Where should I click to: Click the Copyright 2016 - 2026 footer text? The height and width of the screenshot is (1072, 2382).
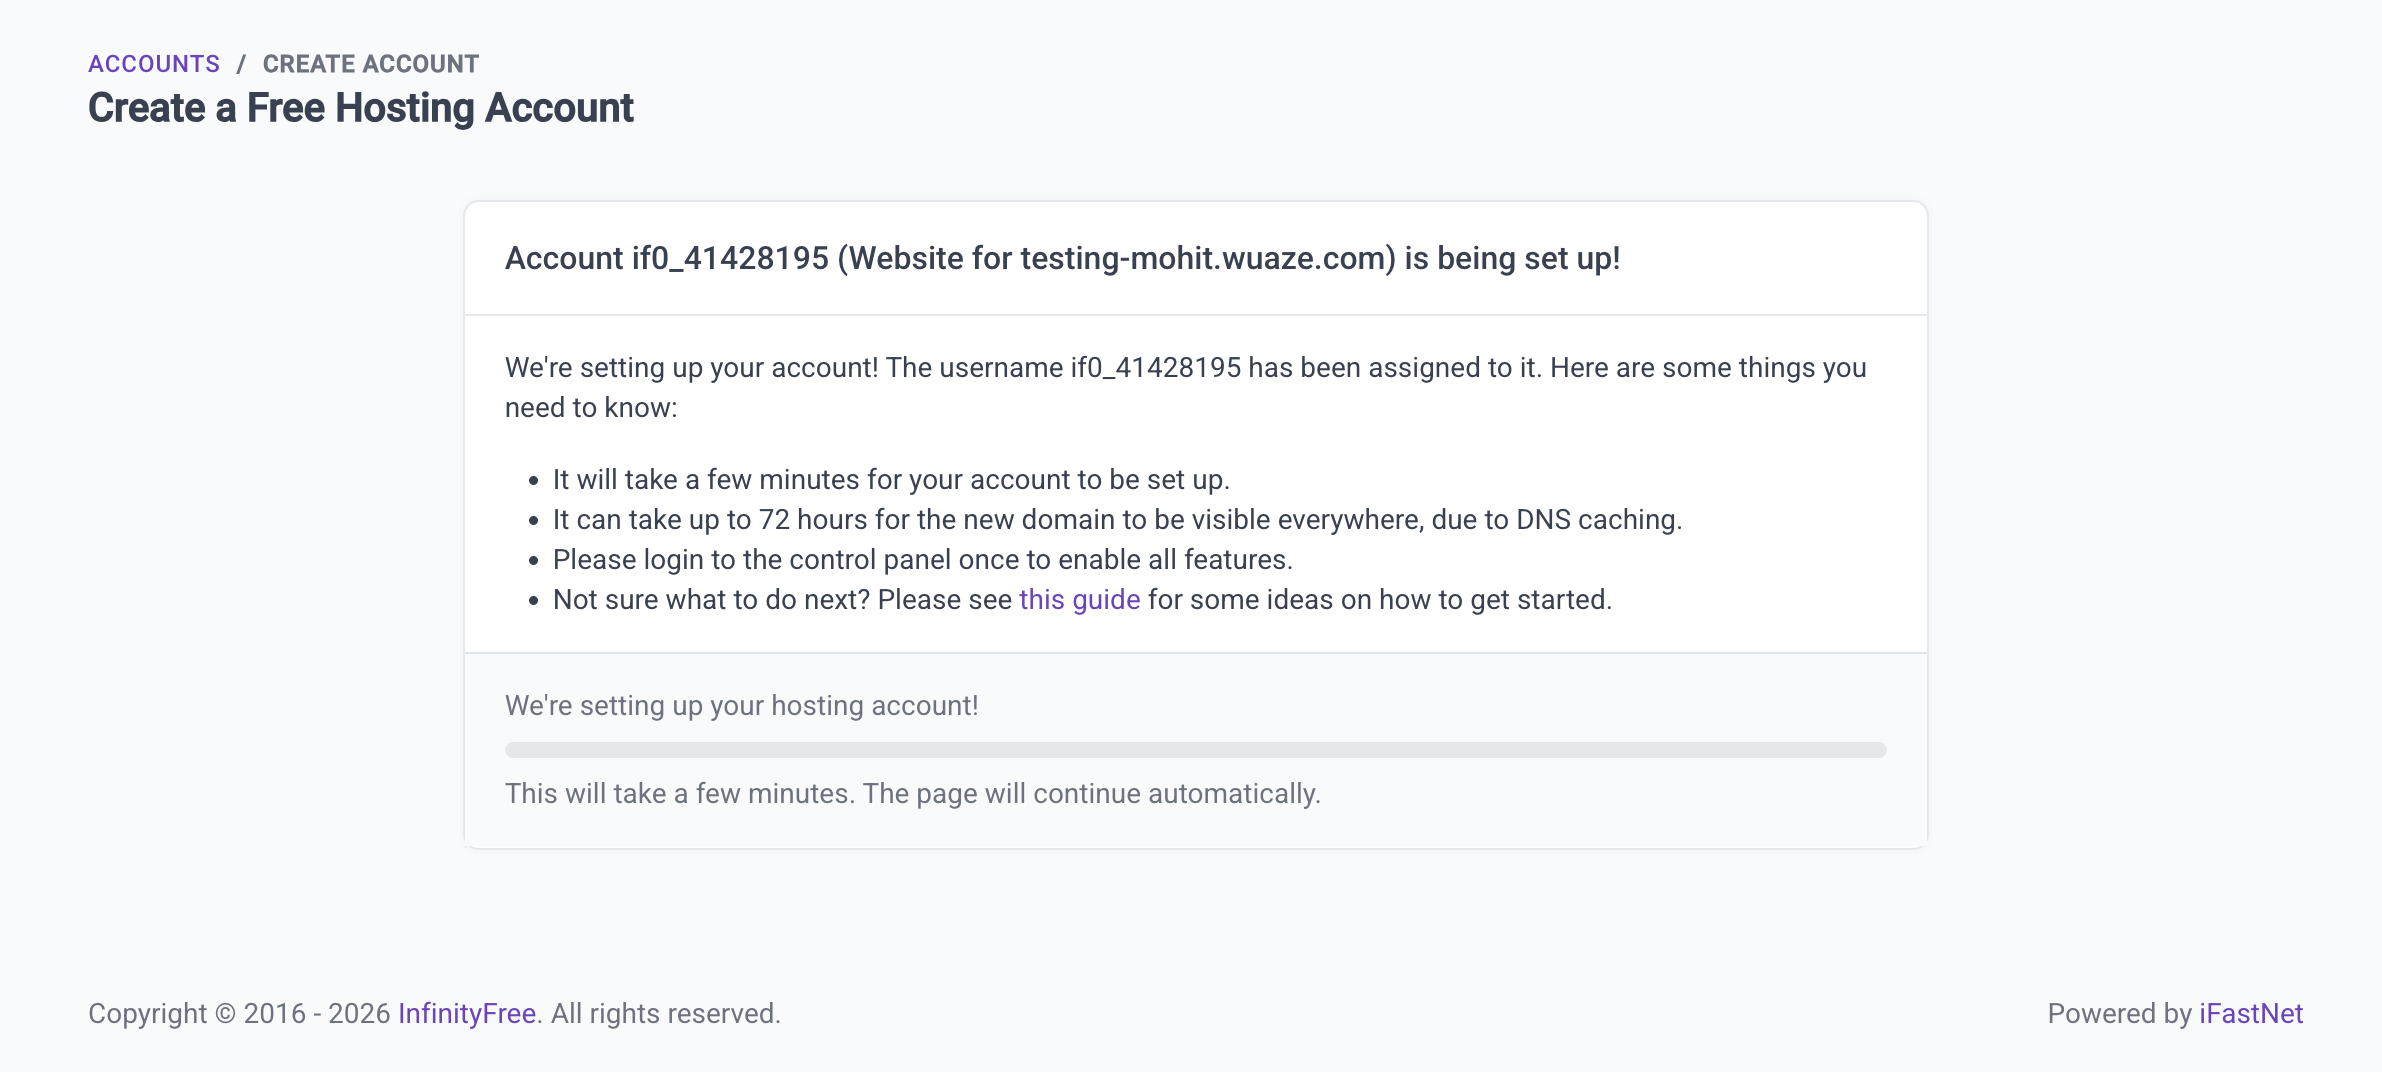tap(239, 1014)
